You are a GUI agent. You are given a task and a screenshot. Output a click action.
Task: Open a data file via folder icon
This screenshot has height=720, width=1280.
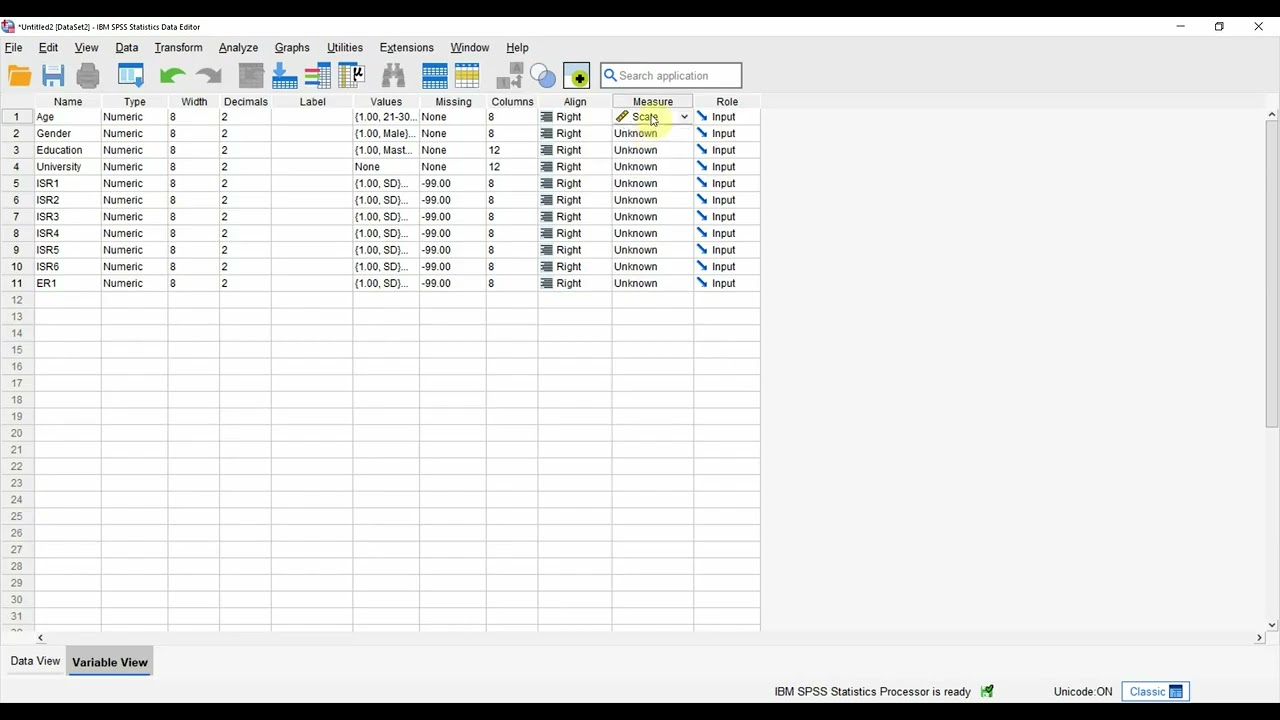click(20, 76)
